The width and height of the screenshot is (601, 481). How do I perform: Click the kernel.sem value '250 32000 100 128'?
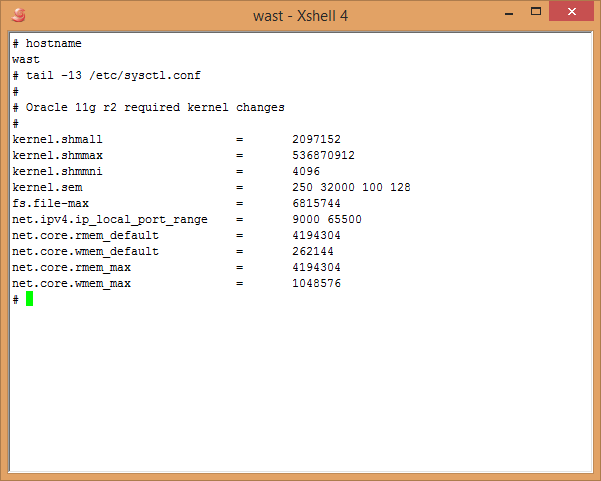pyautogui.click(x=351, y=187)
